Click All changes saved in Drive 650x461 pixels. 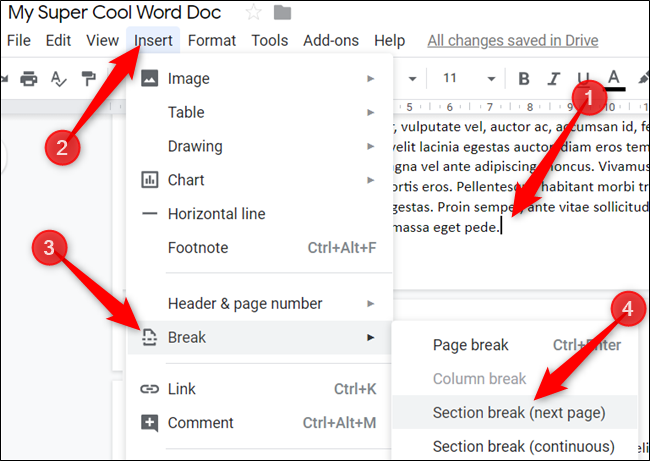513,41
